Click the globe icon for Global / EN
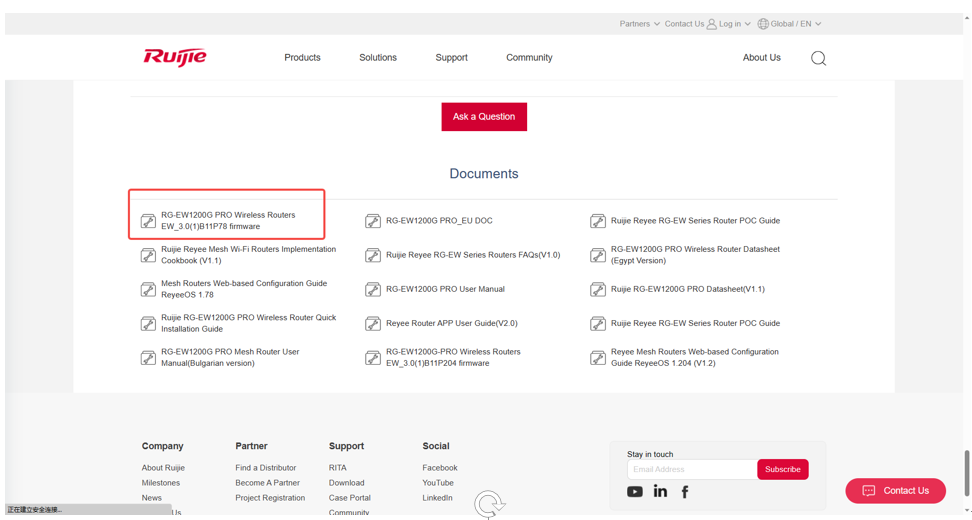Viewport: 972px width, 520px height. (x=763, y=24)
